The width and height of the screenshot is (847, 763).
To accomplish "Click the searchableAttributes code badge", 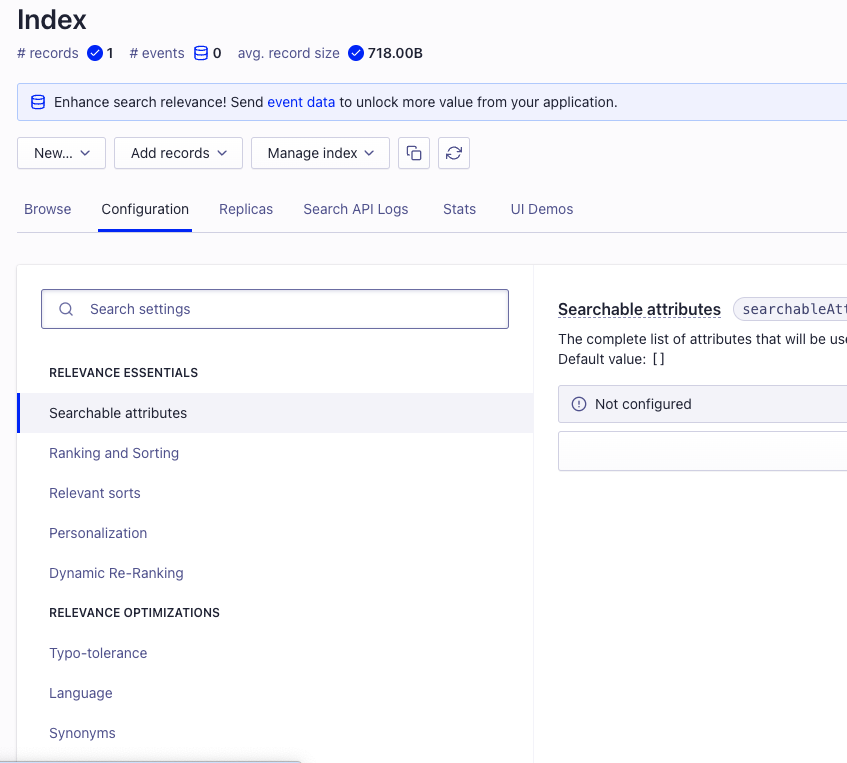I will coord(790,309).
